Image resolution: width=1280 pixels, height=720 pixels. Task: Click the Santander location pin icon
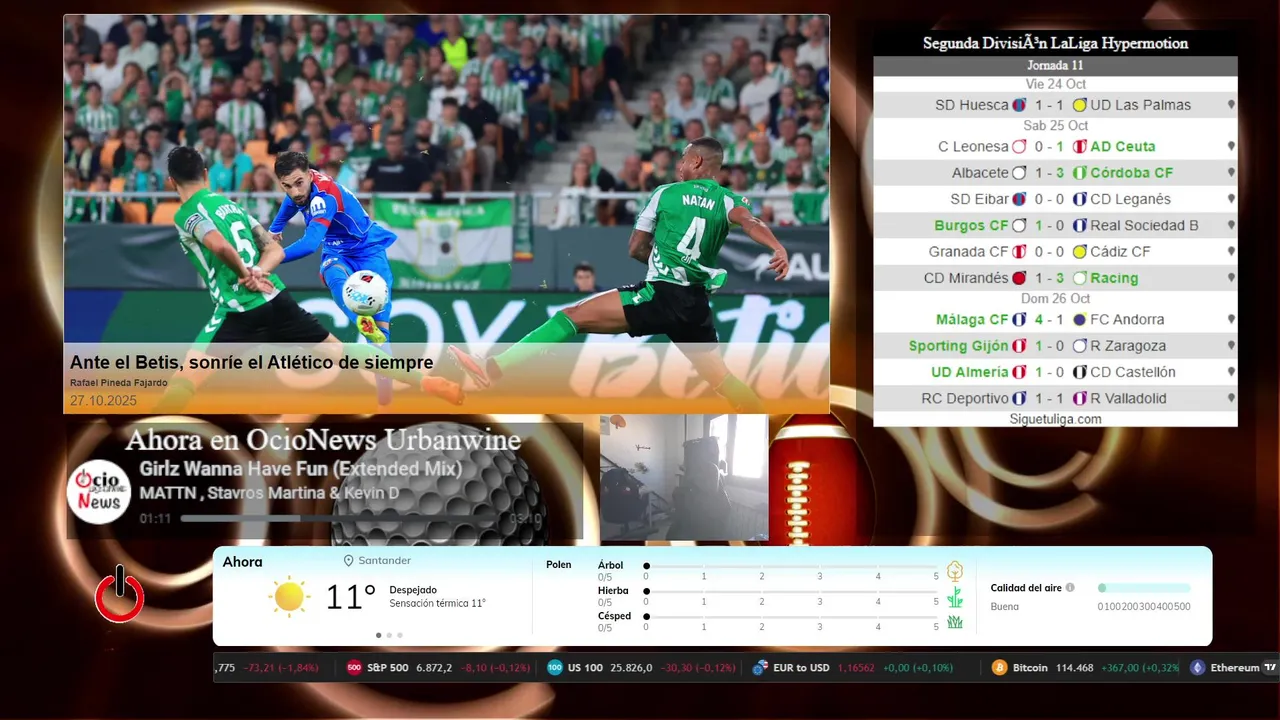(349, 561)
